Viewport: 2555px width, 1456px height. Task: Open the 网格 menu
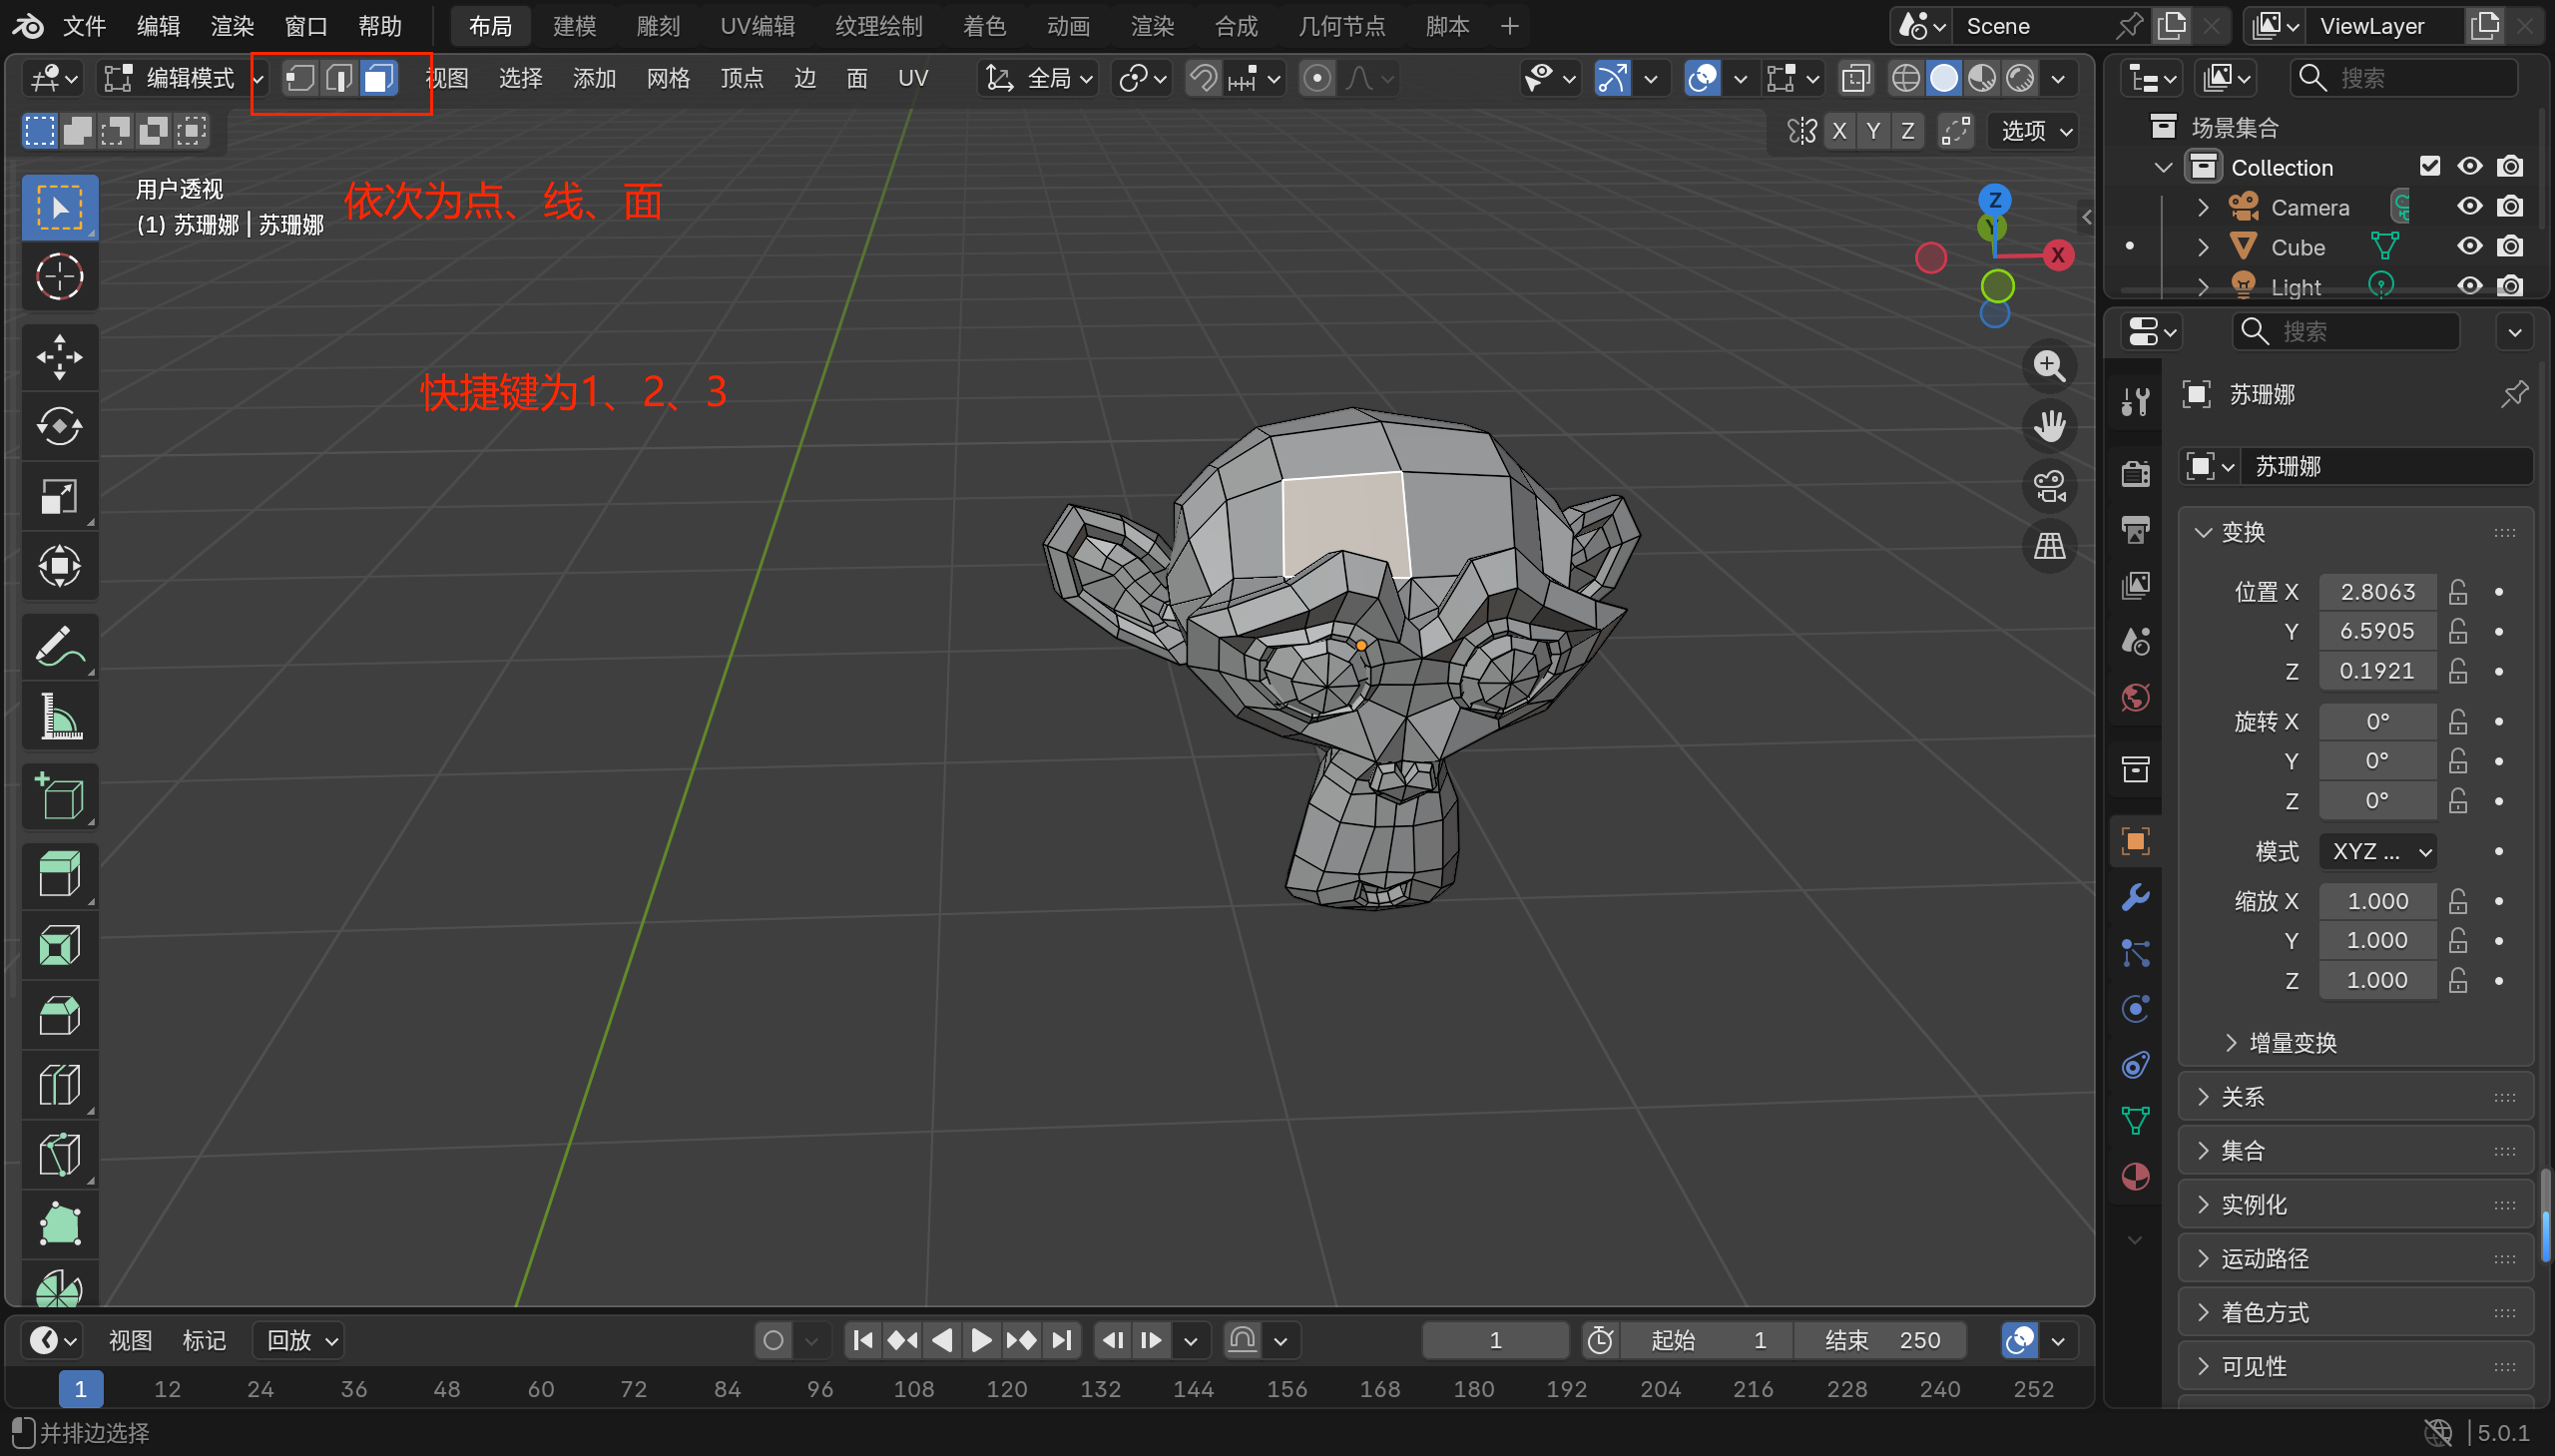(x=667, y=78)
